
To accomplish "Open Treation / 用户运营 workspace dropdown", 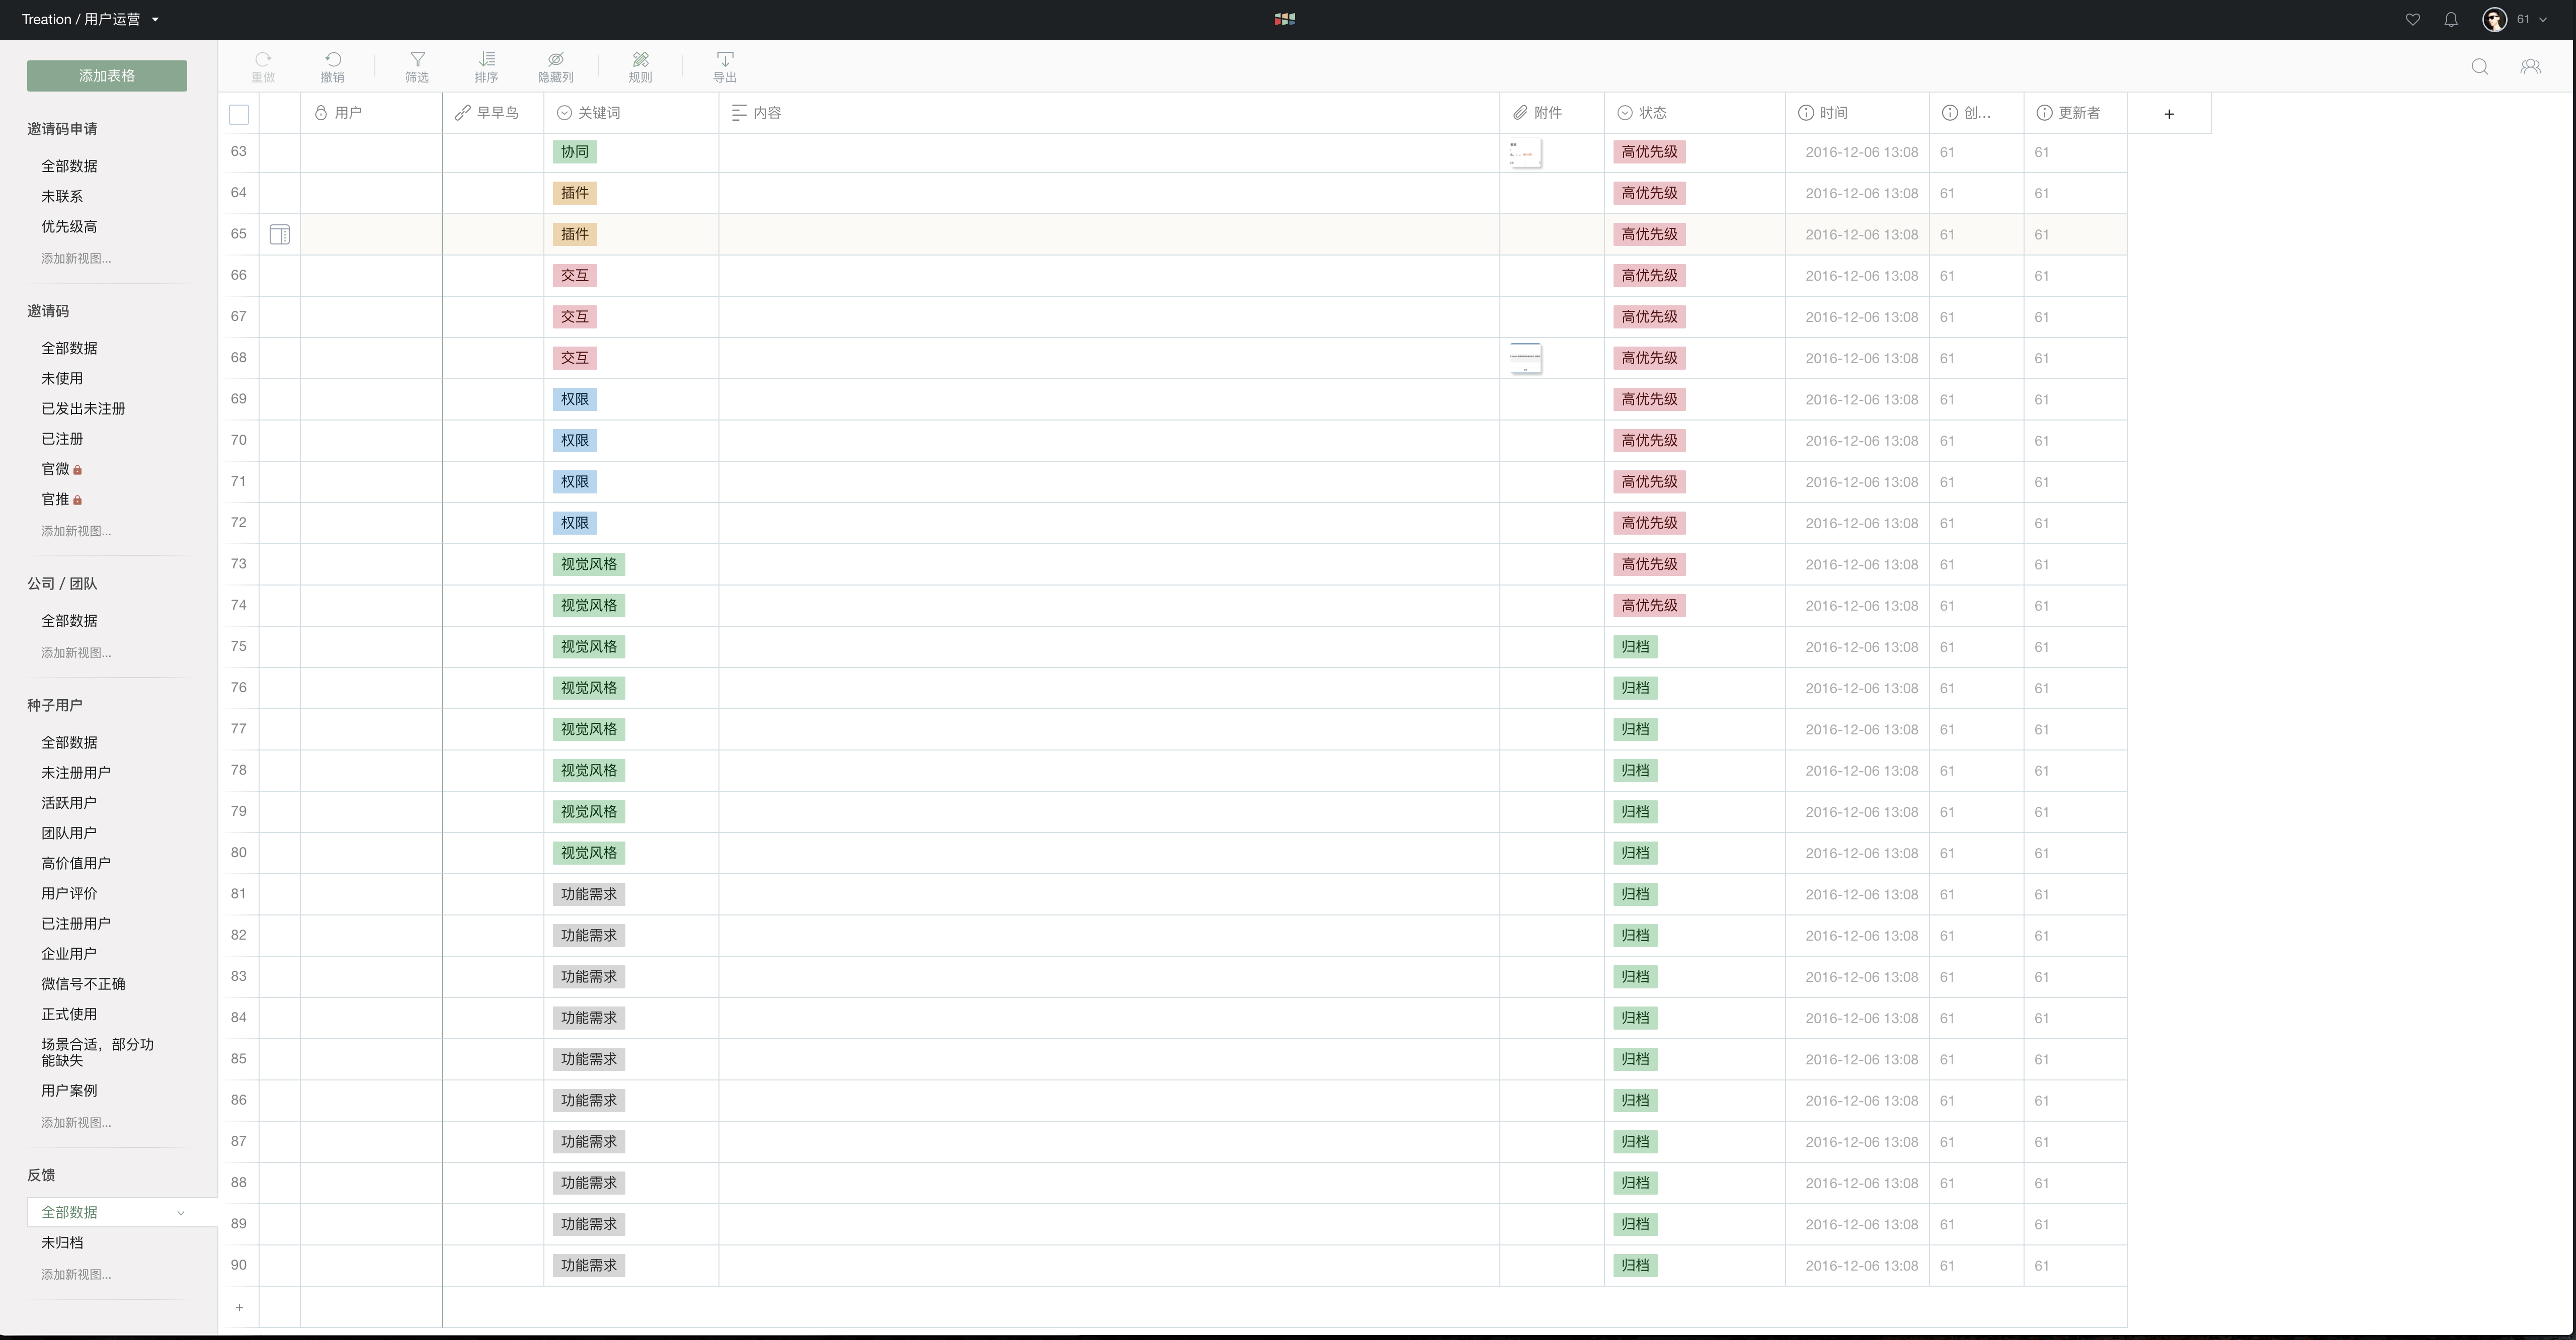I will click(90, 19).
